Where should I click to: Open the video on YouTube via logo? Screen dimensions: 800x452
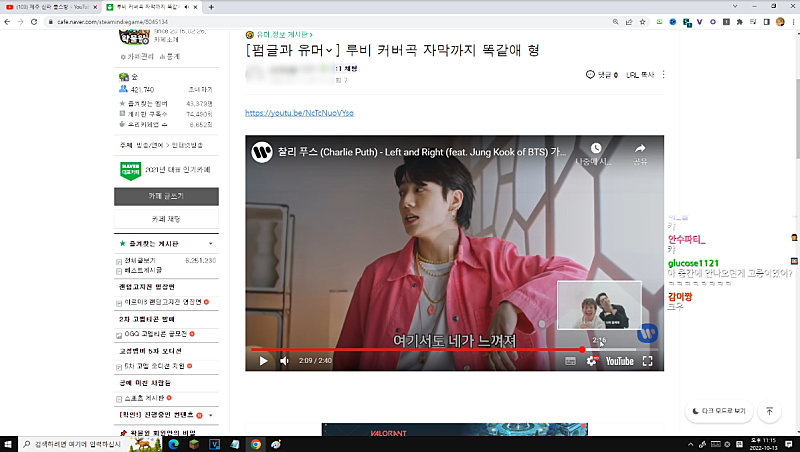click(x=619, y=361)
